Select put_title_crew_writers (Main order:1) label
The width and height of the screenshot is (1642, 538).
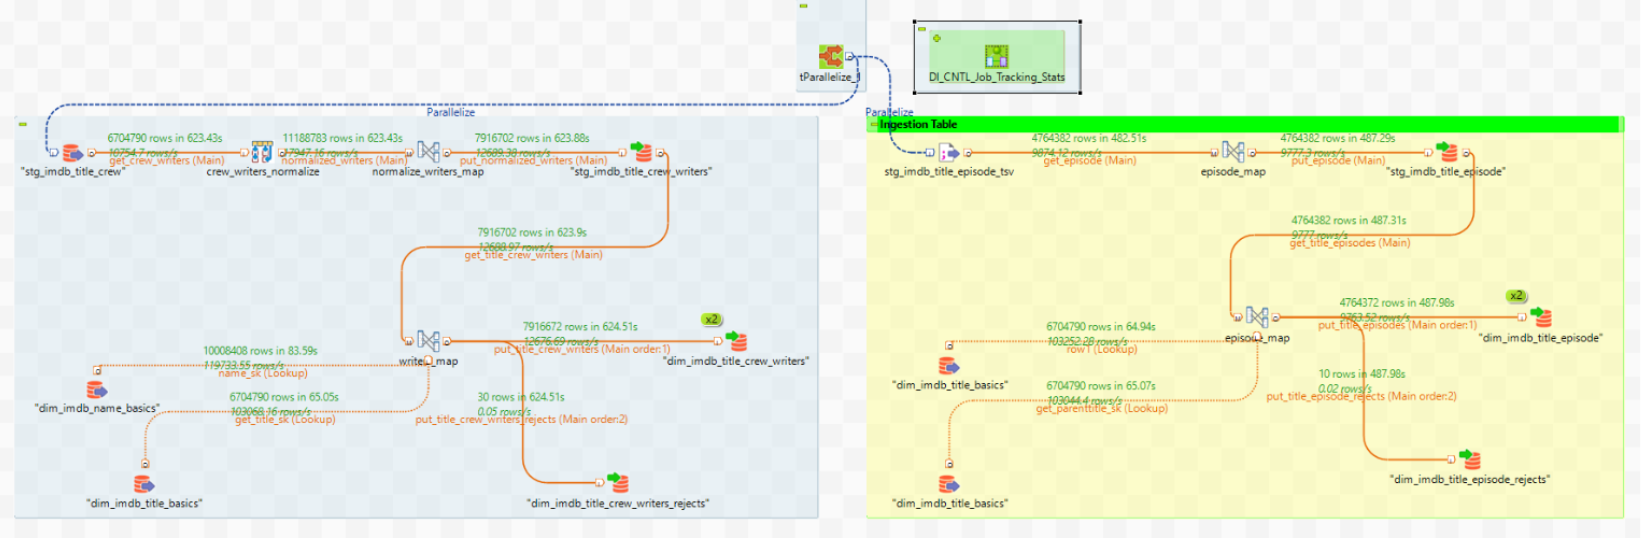pyautogui.click(x=582, y=349)
